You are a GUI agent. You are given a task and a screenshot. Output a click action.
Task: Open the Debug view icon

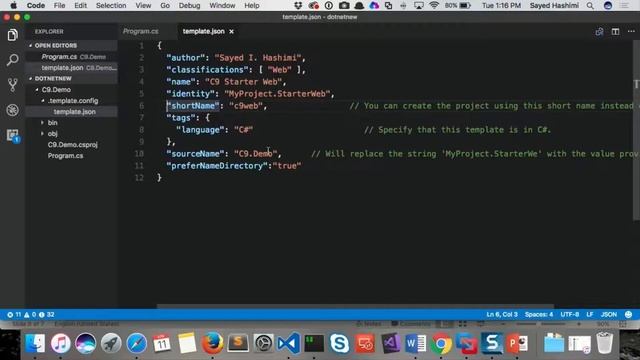pyautogui.click(x=12, y=110)
